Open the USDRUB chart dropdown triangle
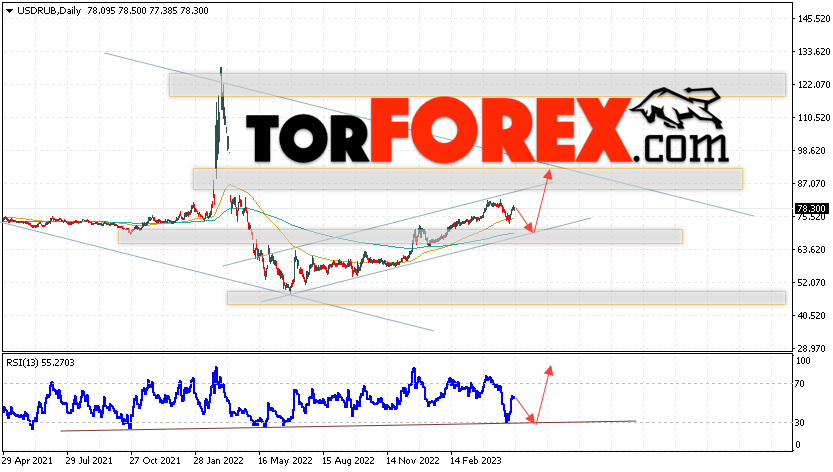Image resolution: width=833 pixels, height=472 pixels. (9, 11)
